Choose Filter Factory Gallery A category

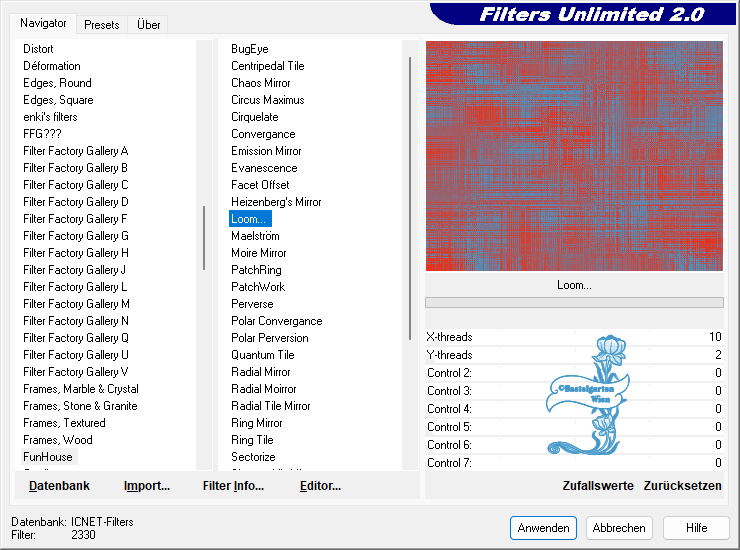[x=76, y=151]
